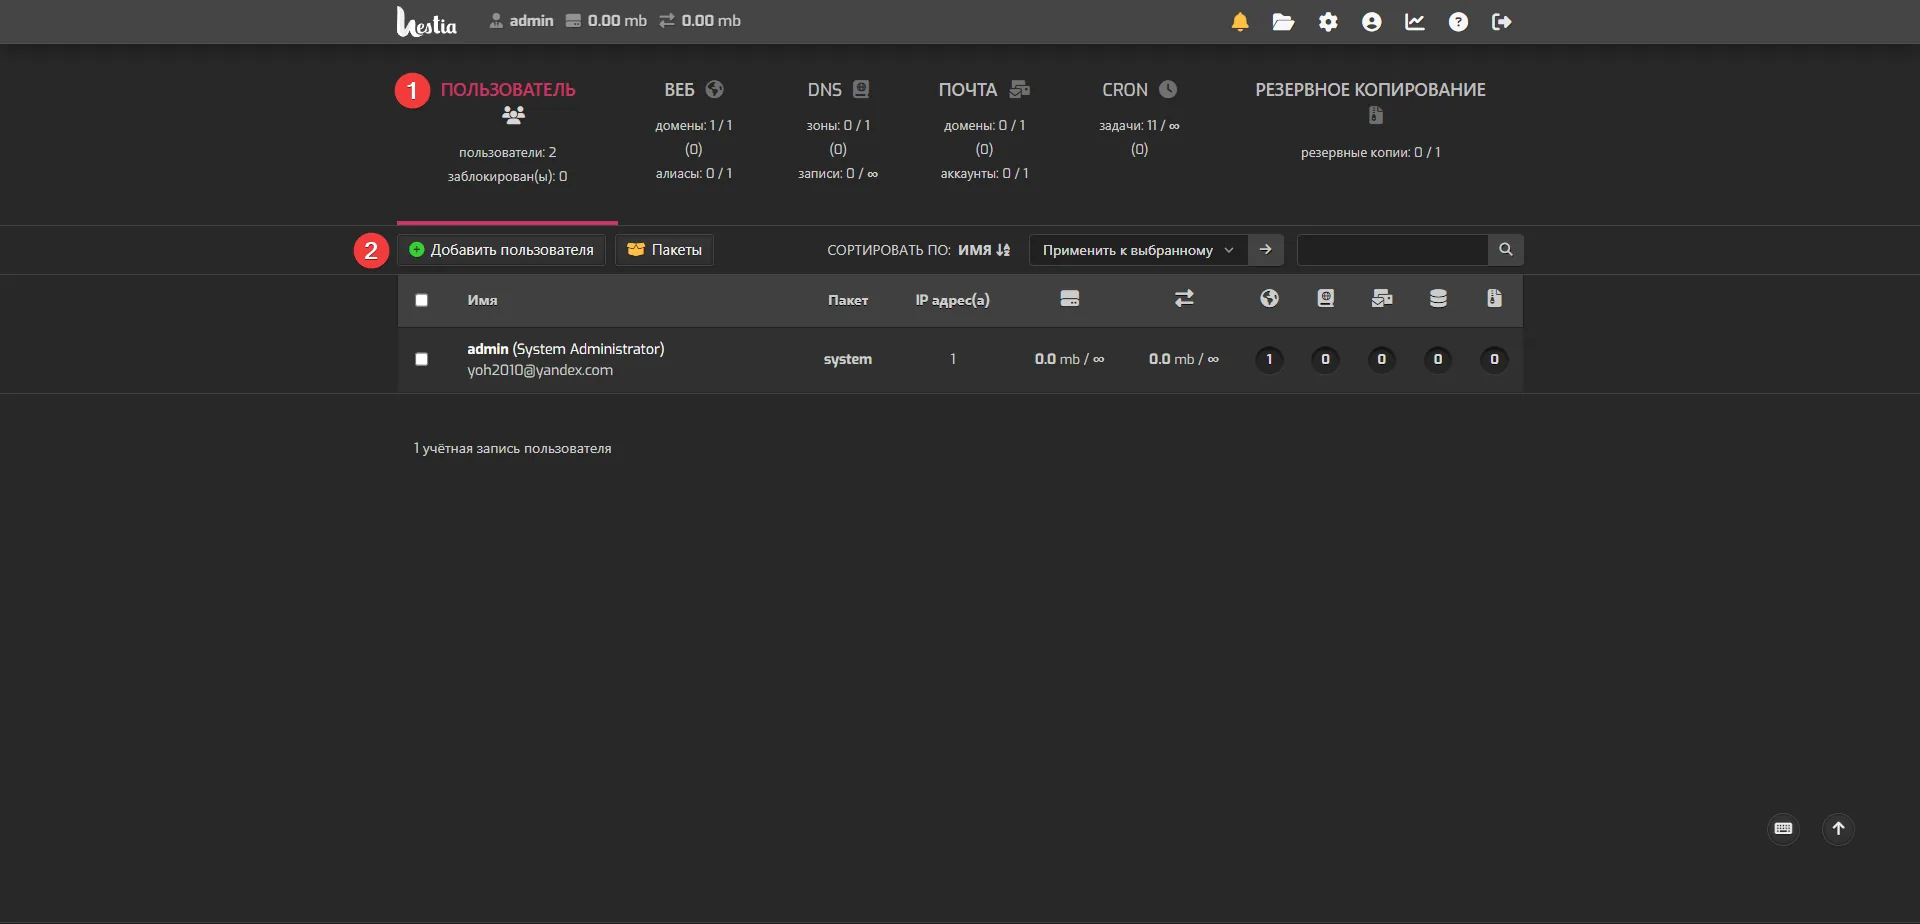Click the keyboard shortcuts icon
This screenshot has width=1920, height=924.
(x=1783, y=829)
